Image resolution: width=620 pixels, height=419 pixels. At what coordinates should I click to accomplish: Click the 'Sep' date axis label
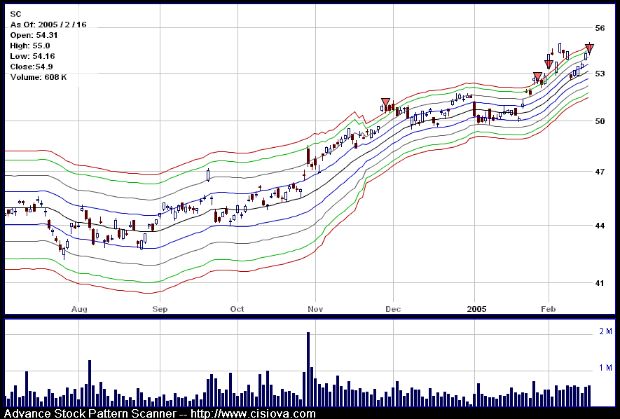[x=160, y=309]
